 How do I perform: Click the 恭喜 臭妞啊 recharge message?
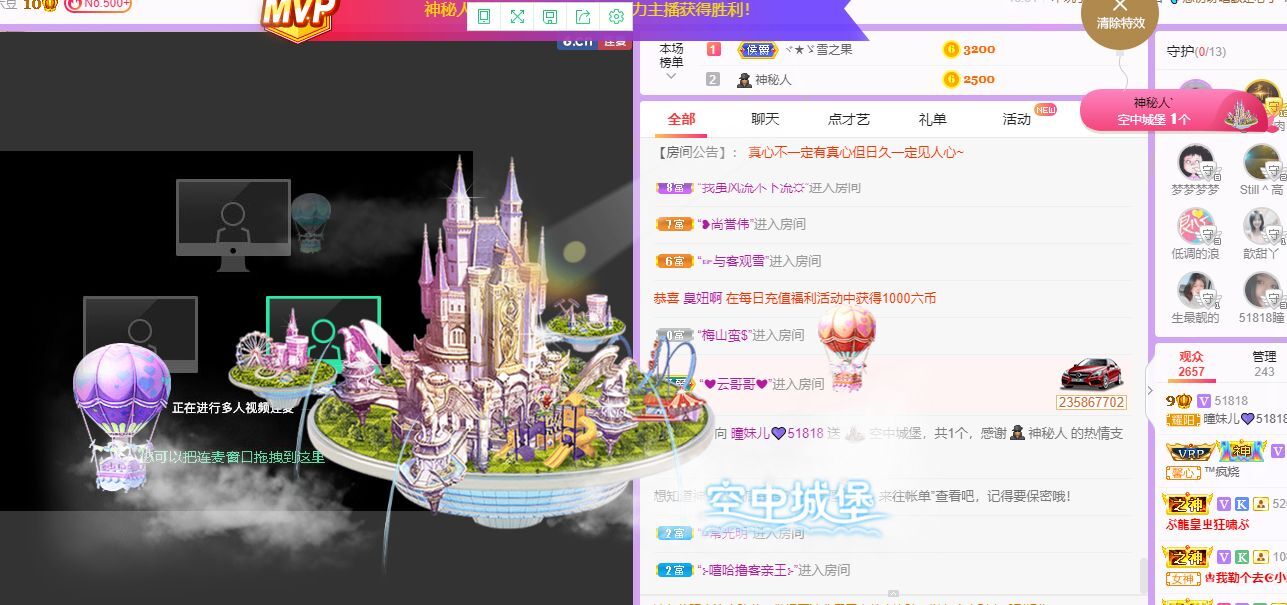click(795, 298)
